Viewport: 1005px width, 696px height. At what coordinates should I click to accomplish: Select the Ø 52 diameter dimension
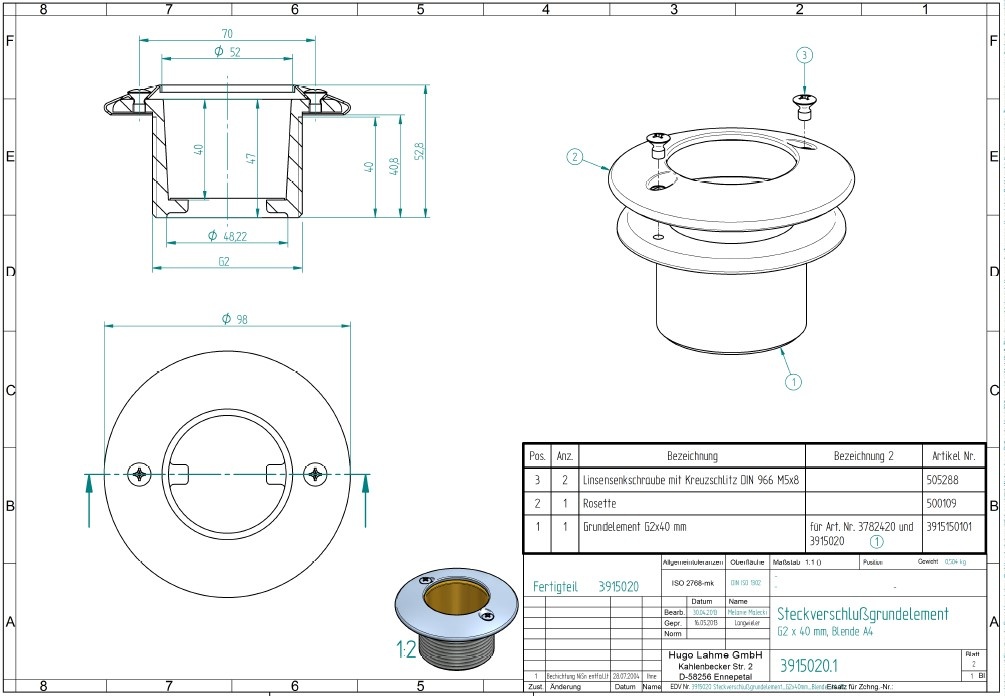(x=228, y=52)
